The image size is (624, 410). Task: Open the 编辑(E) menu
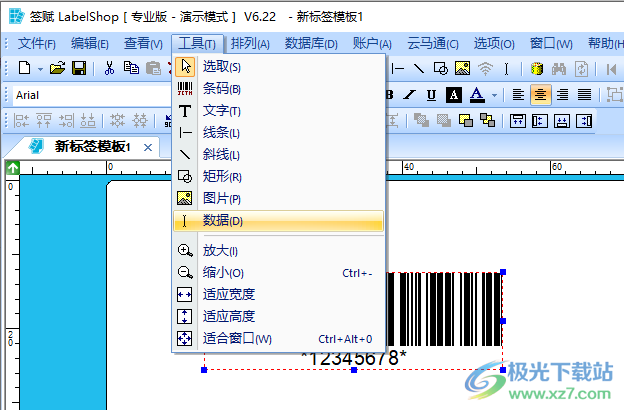(x=90, y=43)
